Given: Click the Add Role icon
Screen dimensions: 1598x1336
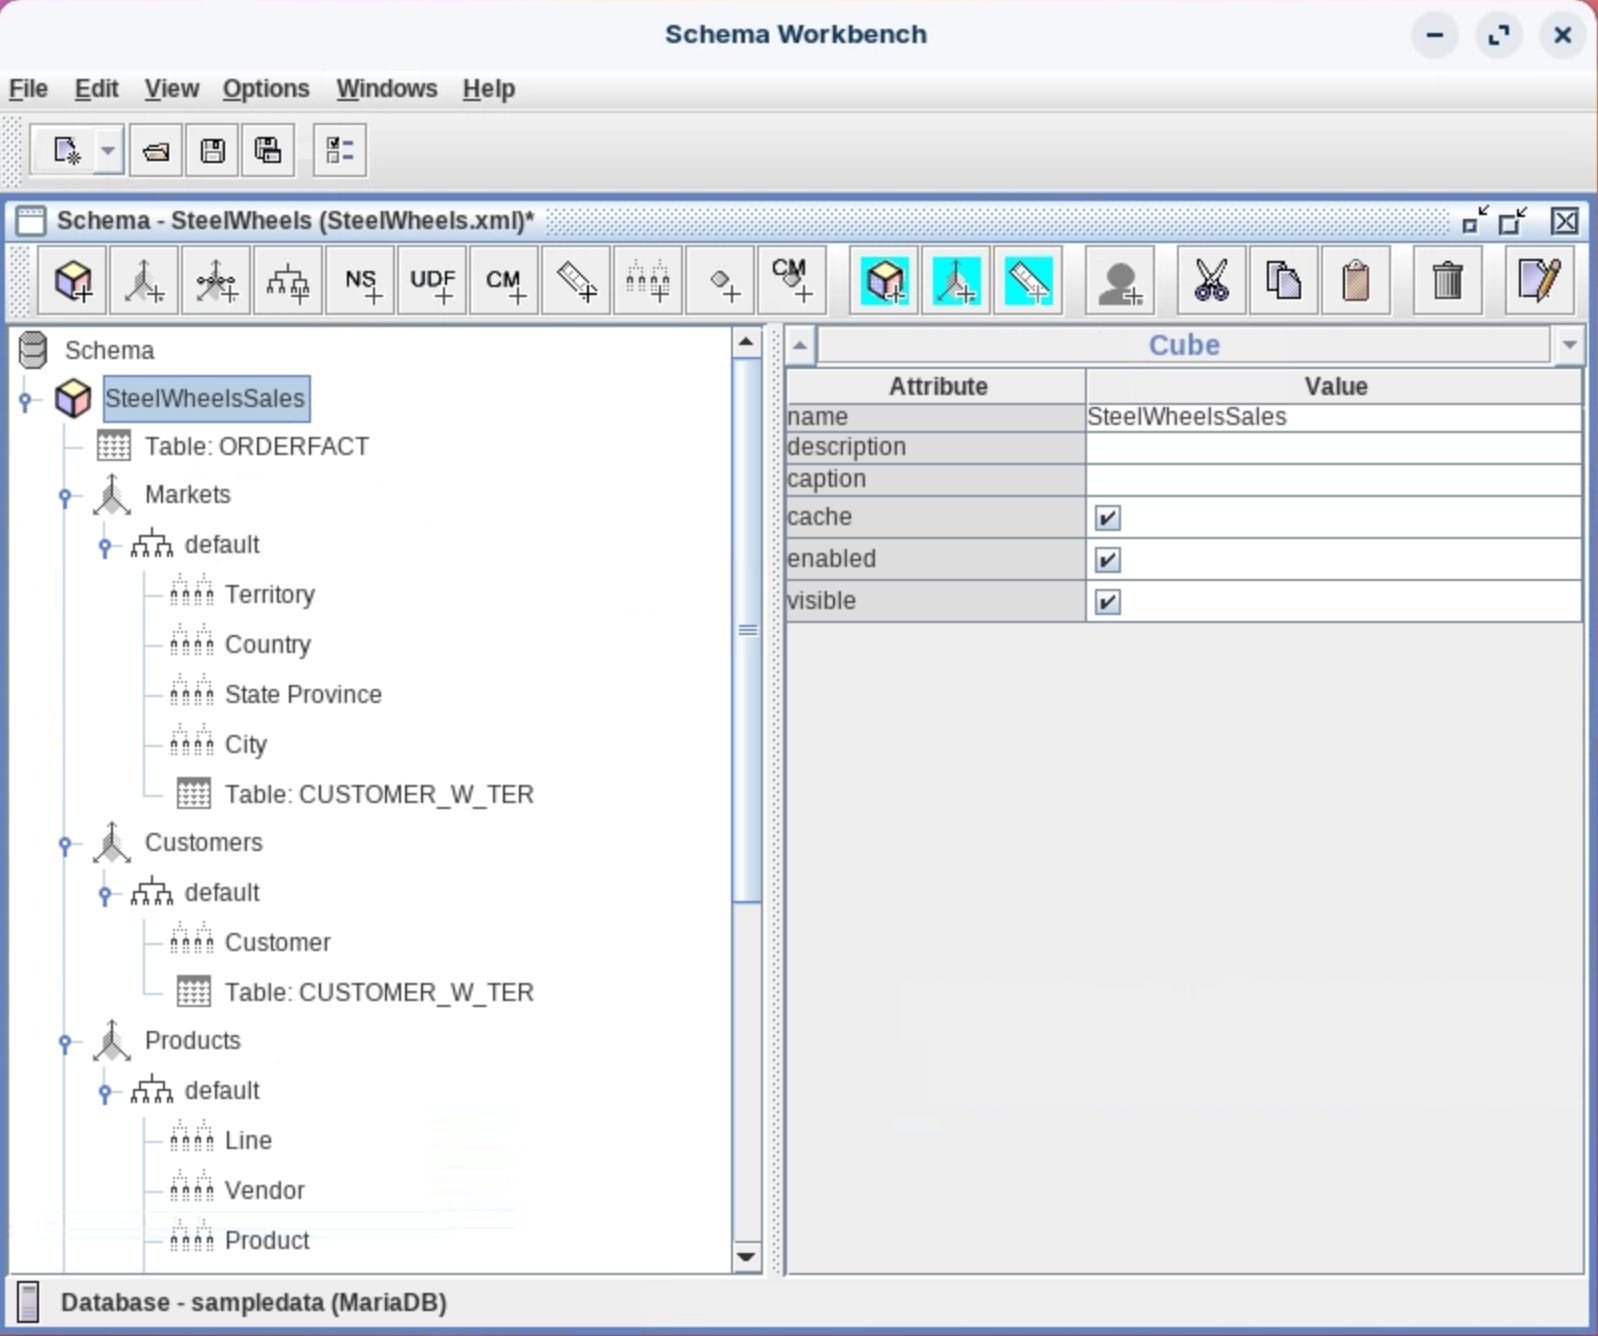Looking at the screenshot, I should [x=1119, y=282].
